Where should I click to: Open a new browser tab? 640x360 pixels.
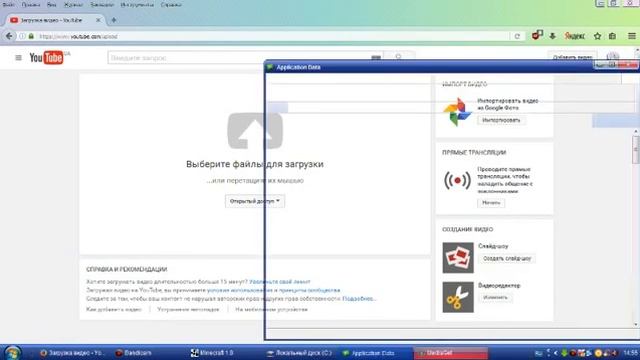pyautogui.click(x=114, y=20)
